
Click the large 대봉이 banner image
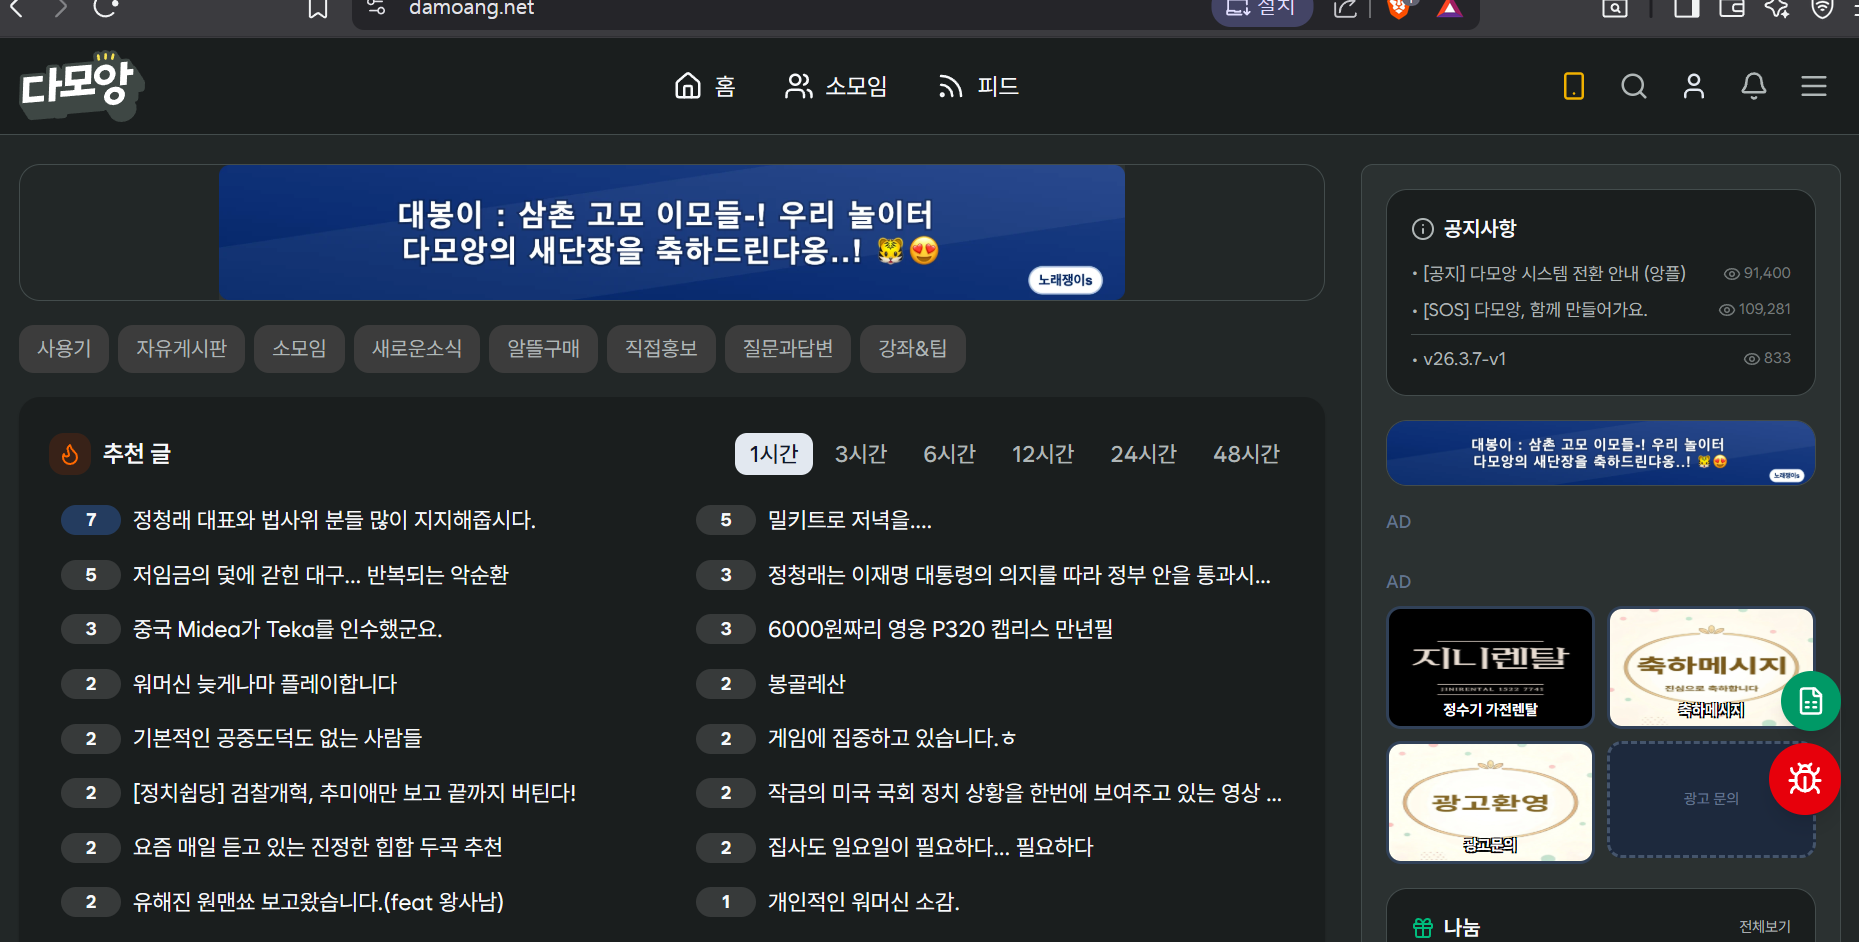point(672,232)
